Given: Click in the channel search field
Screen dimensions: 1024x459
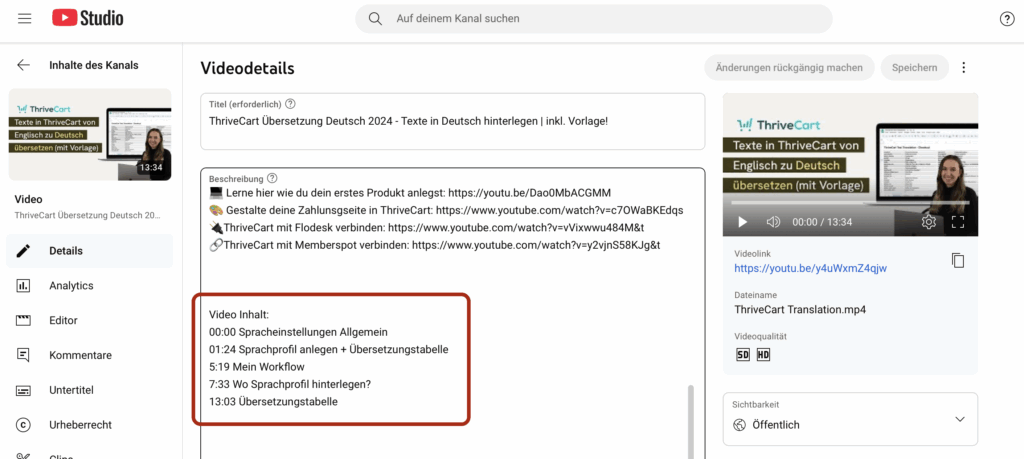Looking at the screenshot, I should [x=594, y=19].
